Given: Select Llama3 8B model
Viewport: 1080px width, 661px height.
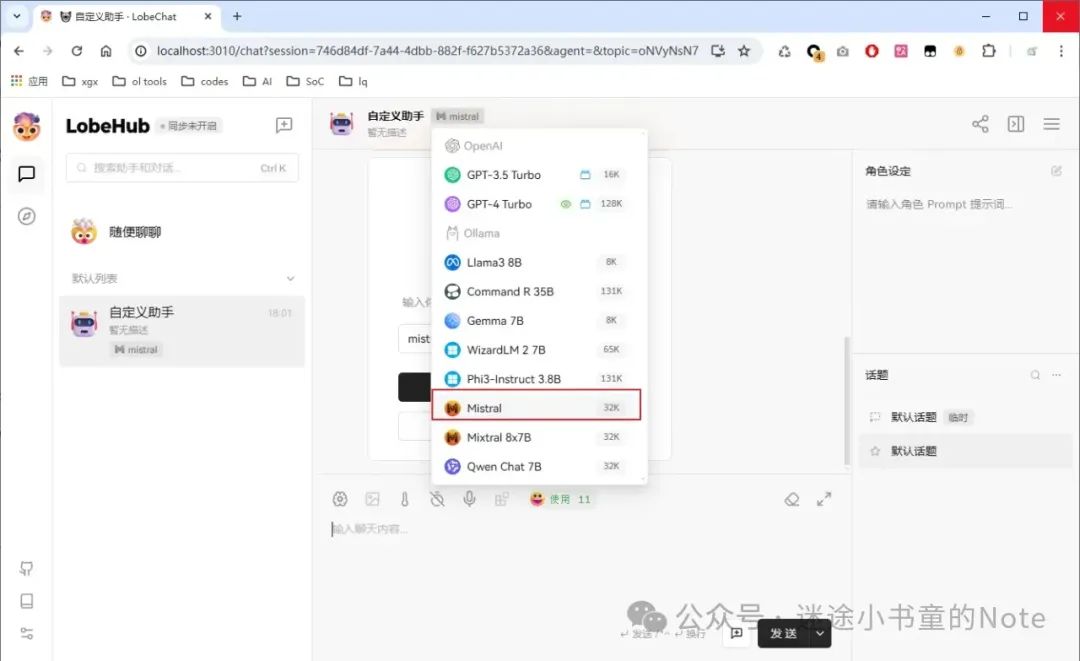Looking at the screenshot, I should 536,262.
